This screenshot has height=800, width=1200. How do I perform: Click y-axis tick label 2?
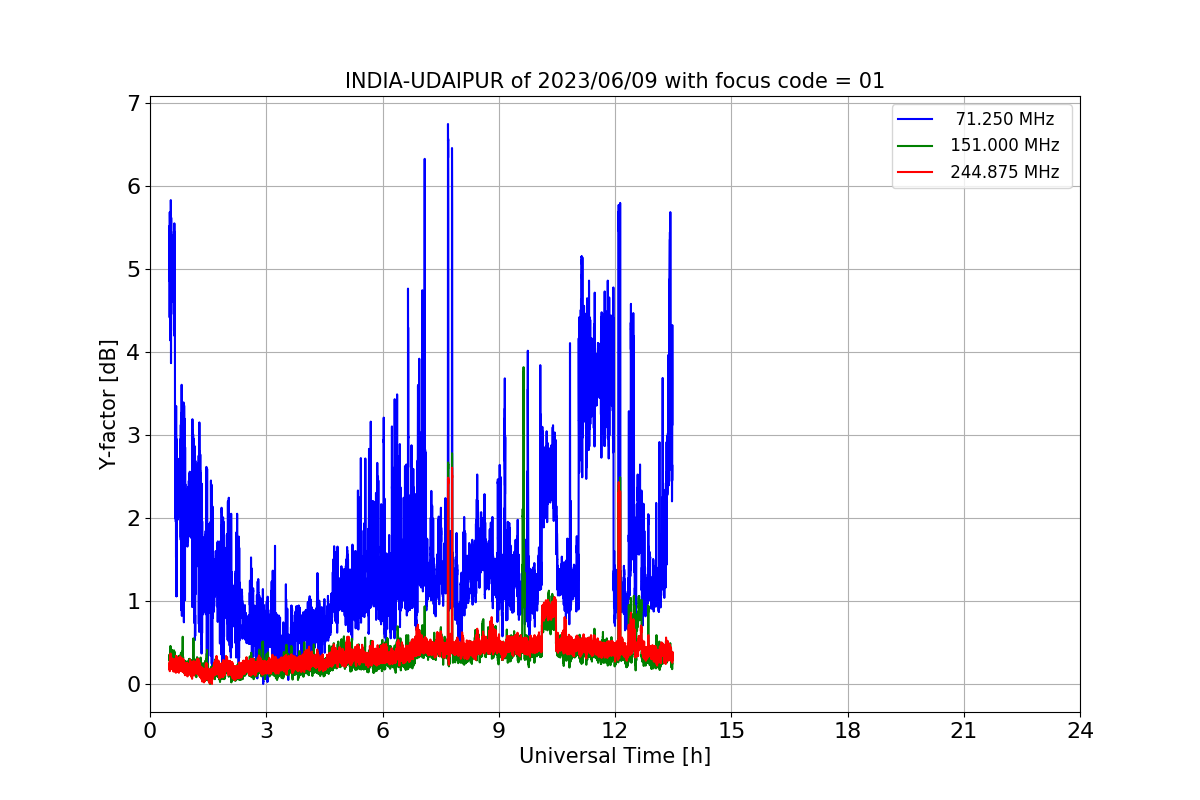tap(133, 519)
